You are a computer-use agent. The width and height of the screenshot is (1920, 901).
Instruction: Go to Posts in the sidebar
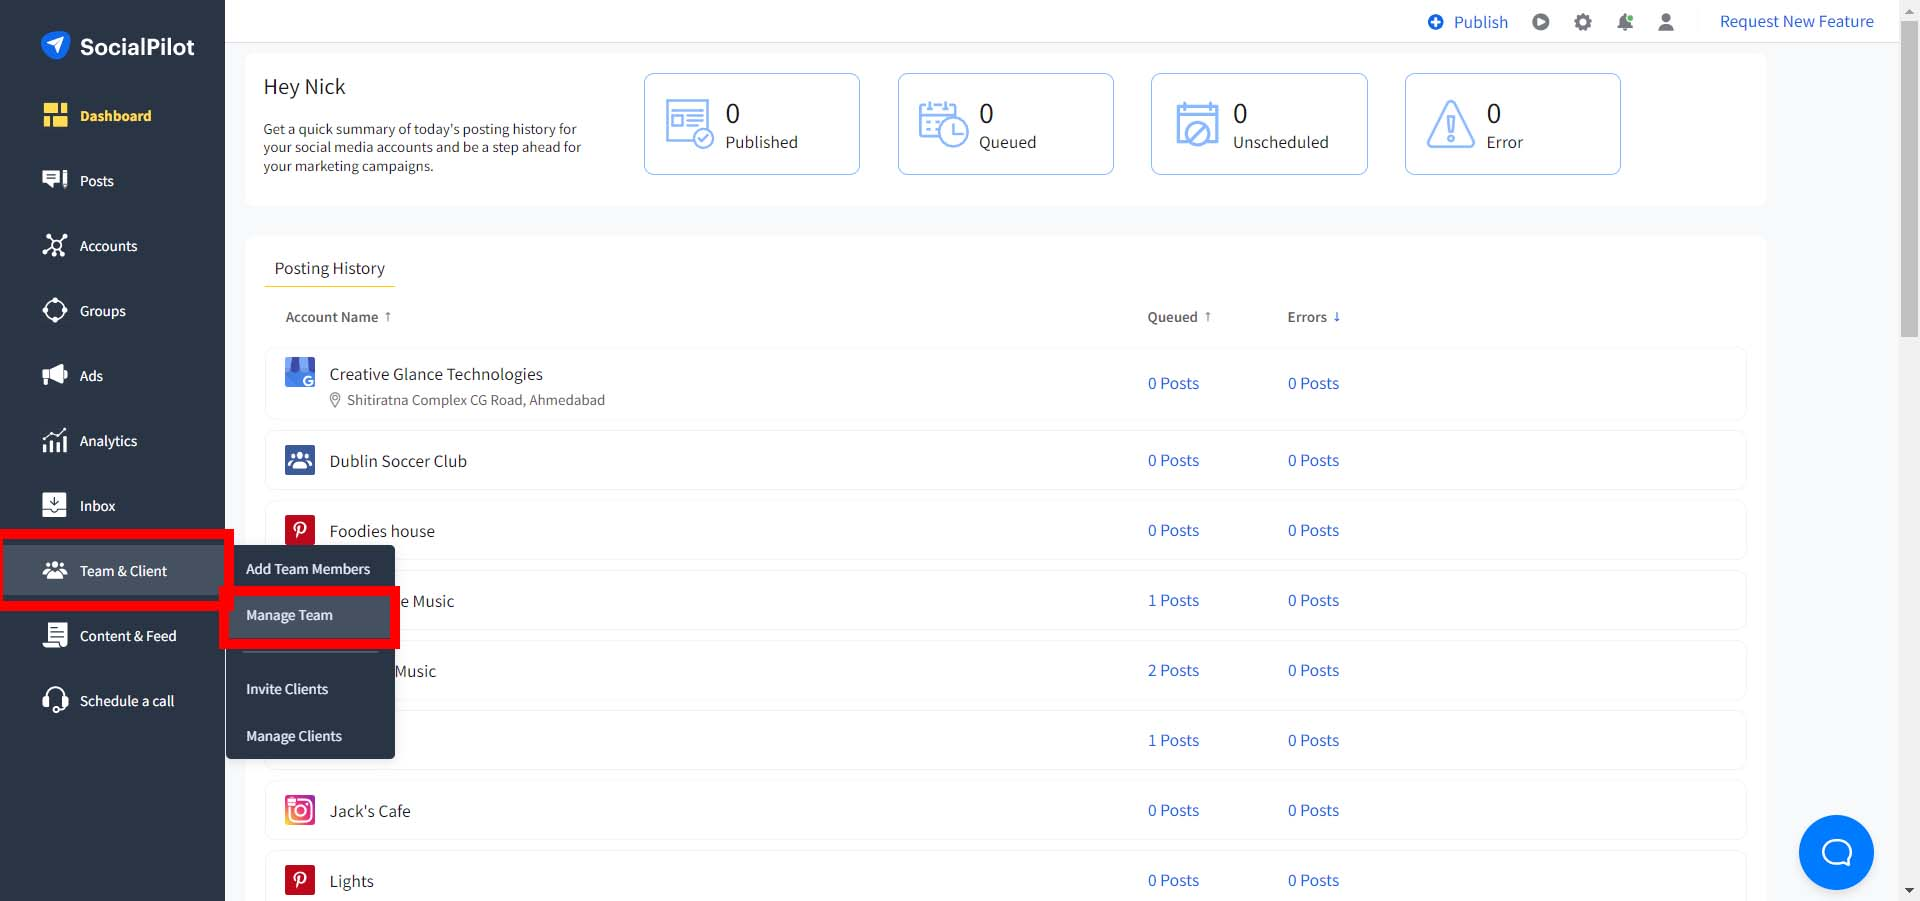97,181
